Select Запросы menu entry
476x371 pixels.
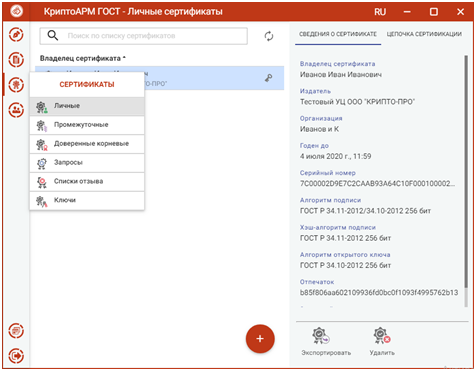pos(87,163)
